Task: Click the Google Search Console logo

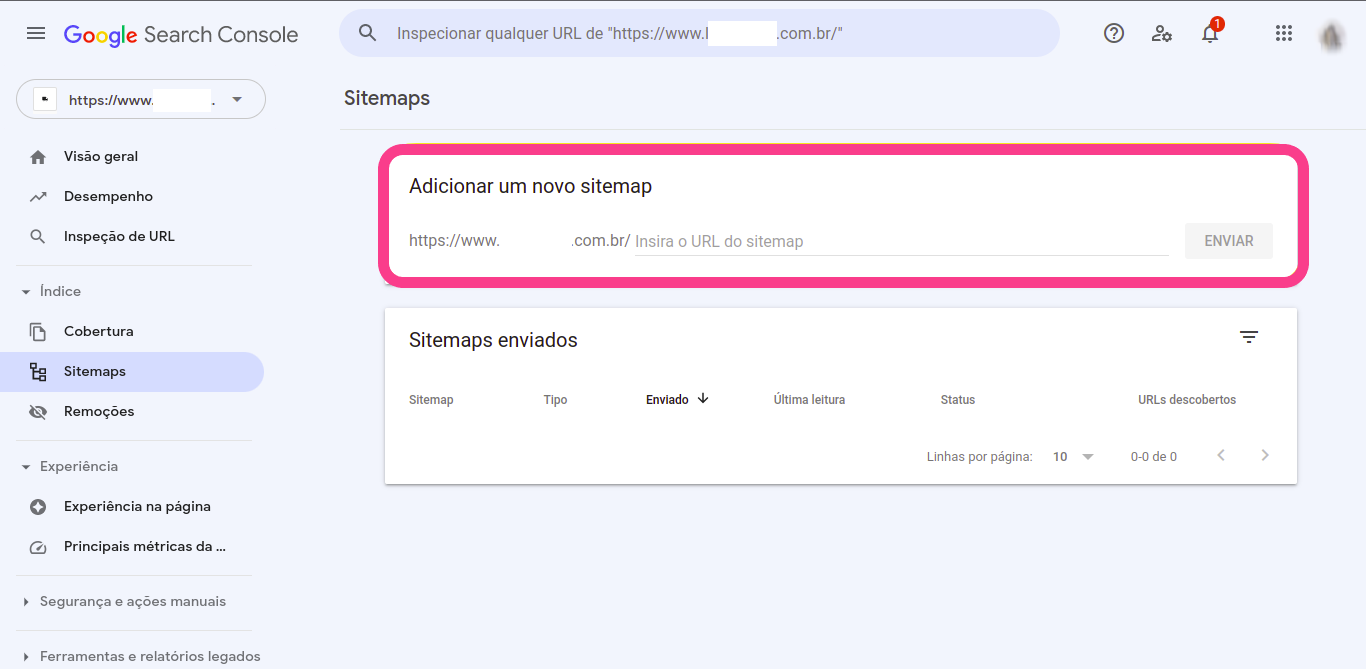Action: 181,34
